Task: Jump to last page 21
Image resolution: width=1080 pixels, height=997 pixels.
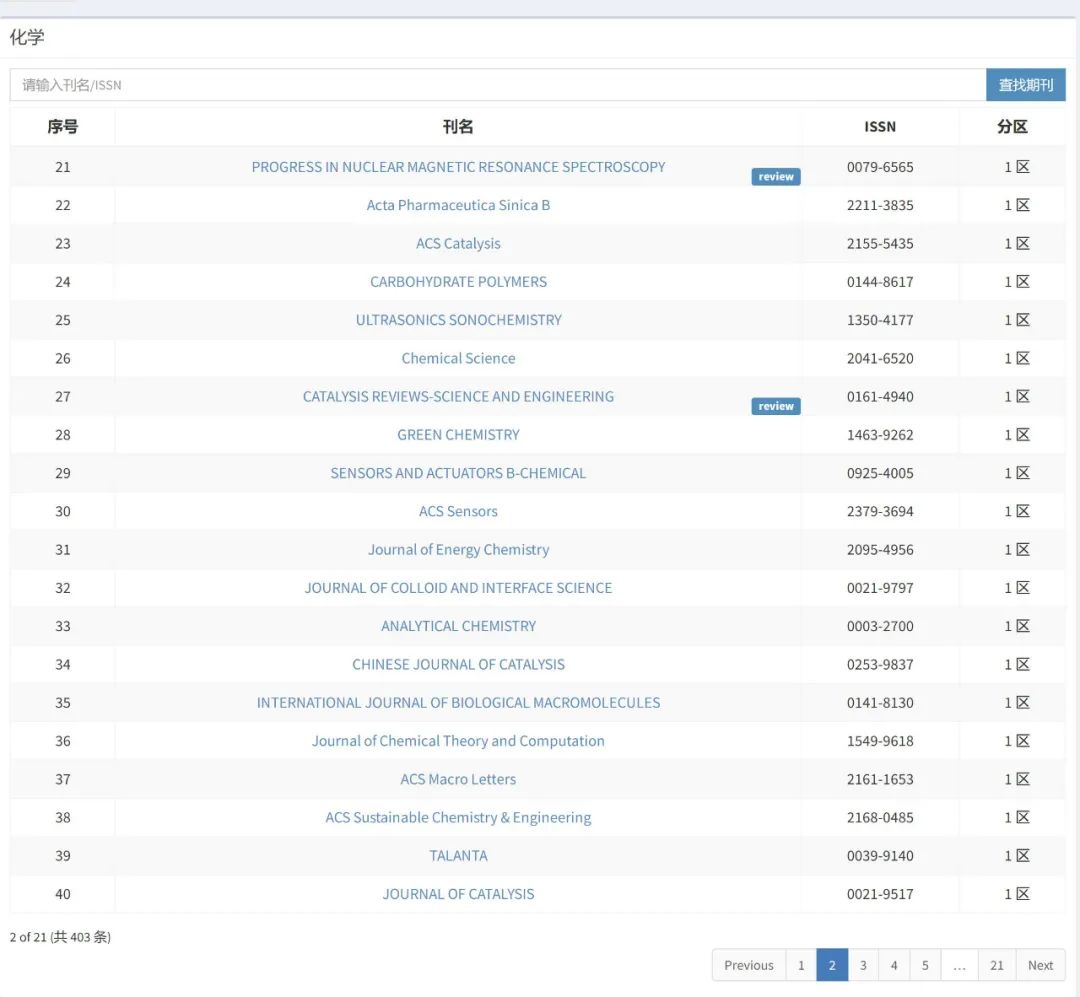Action: [x=996, y=965]
